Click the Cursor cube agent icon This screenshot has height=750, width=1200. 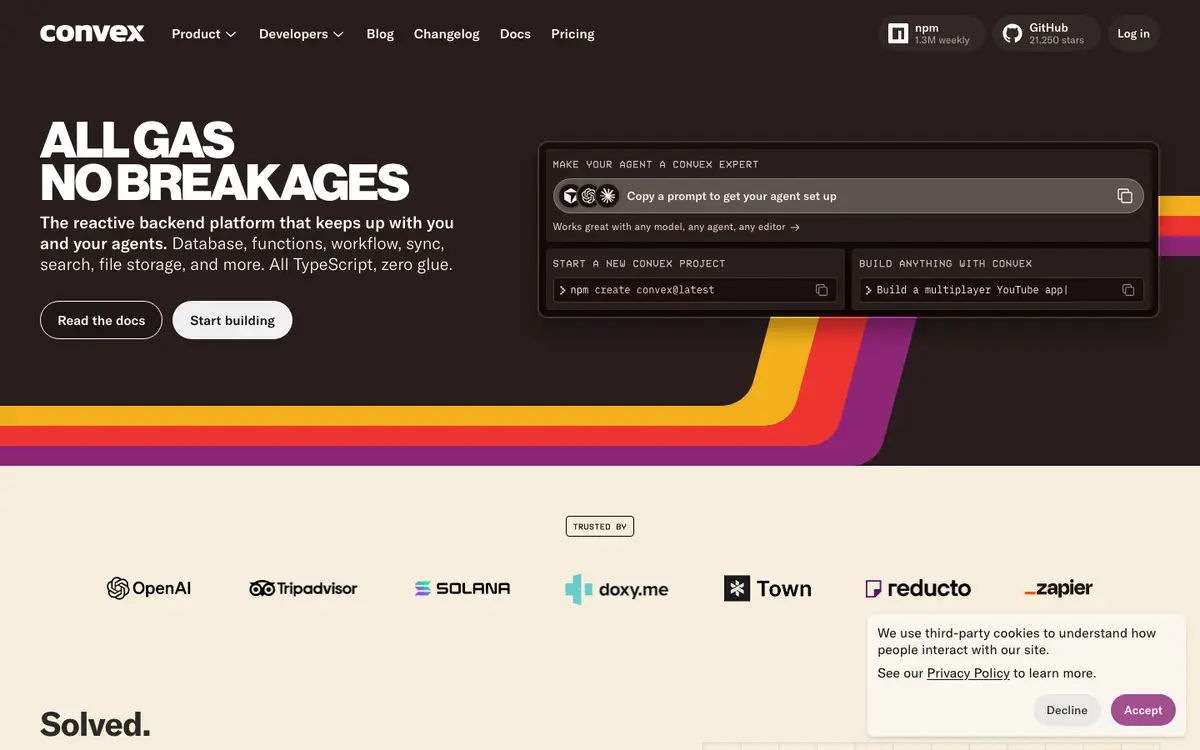point(570,196)
